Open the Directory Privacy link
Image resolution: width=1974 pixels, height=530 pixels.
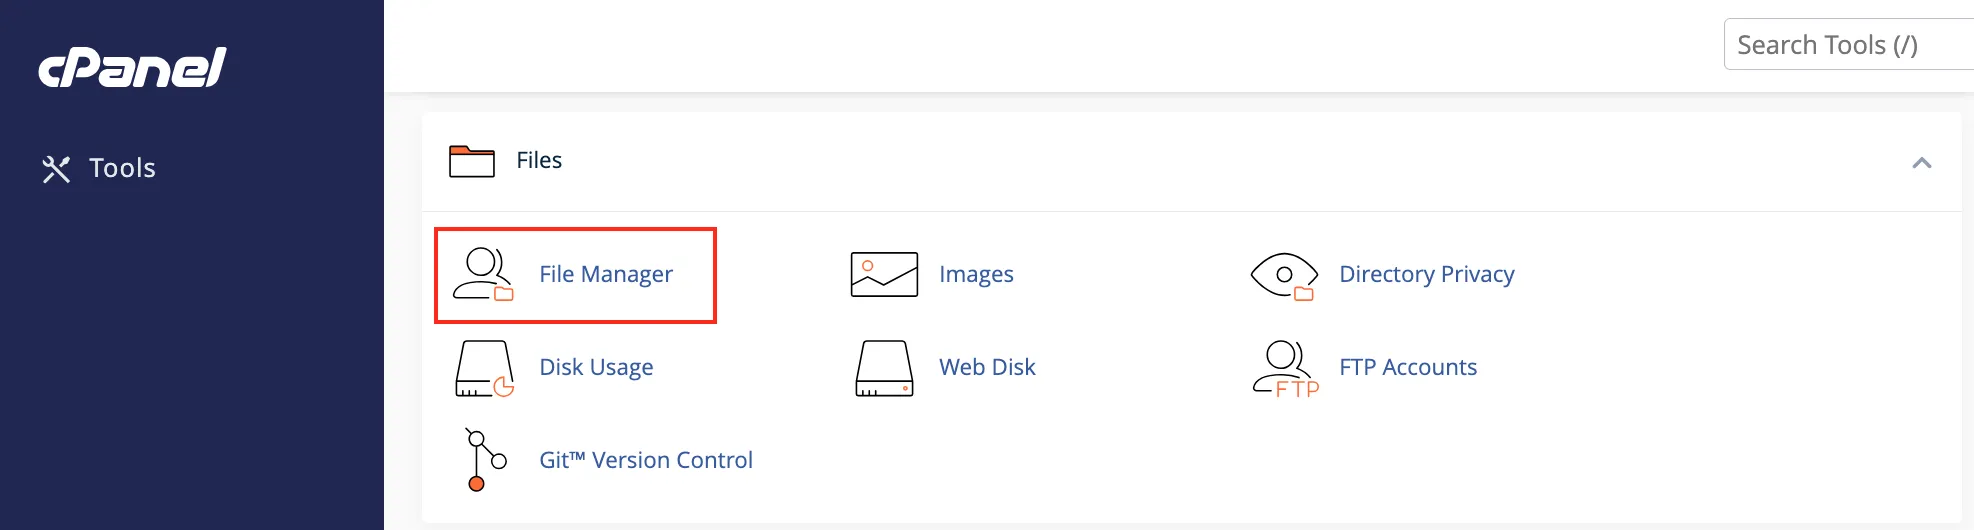pyautogui.click(x=1426, y=274)
